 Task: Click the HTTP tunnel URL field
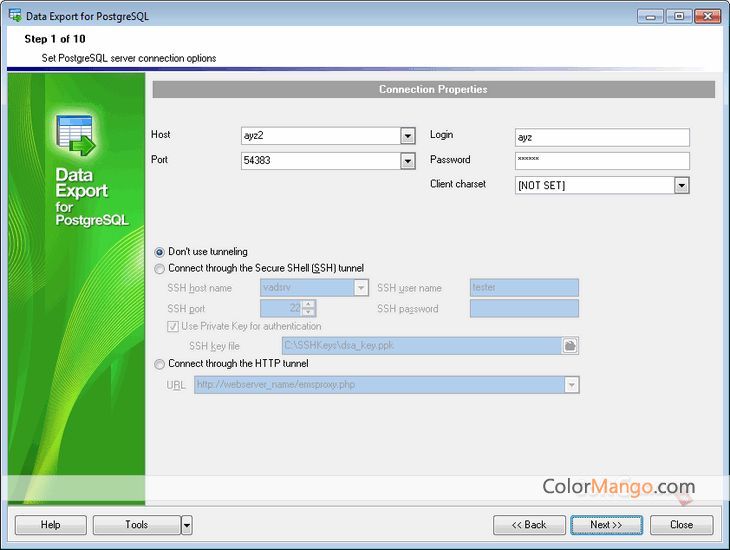(x=379, y=385)
